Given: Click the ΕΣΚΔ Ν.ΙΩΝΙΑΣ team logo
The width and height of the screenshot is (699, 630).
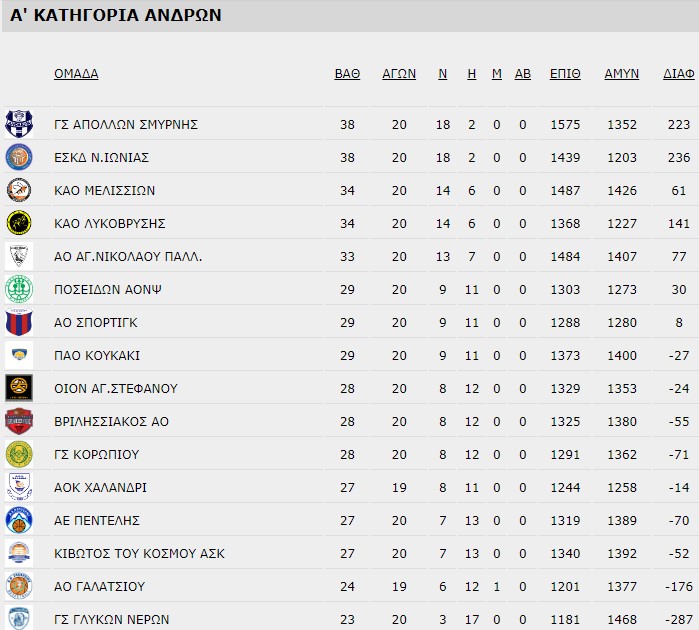Looking at the screenshot, I should coord(19,157).
